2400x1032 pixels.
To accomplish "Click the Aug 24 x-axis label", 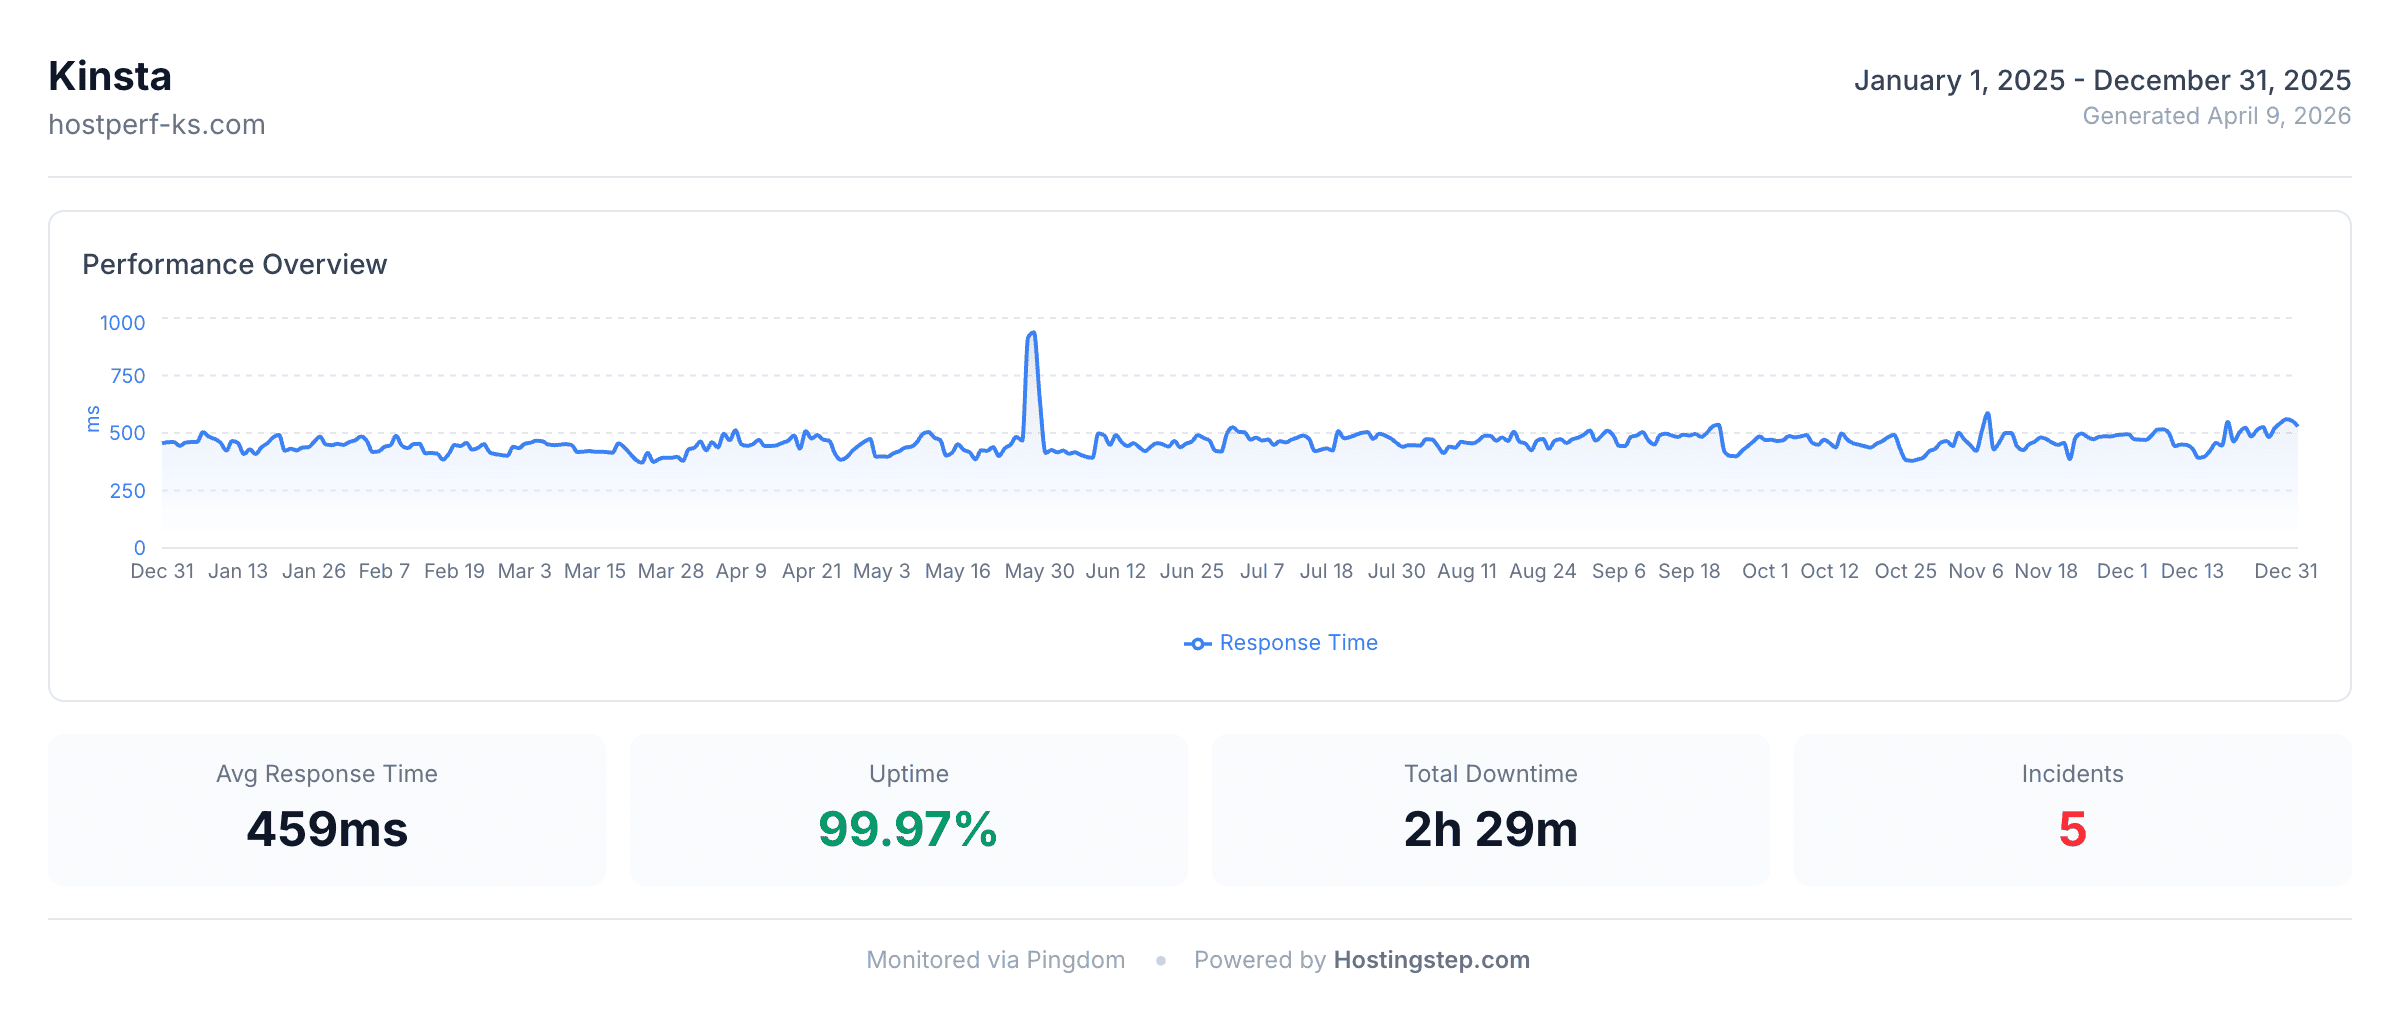I will pyautogui.click(x=1542, y=571).
